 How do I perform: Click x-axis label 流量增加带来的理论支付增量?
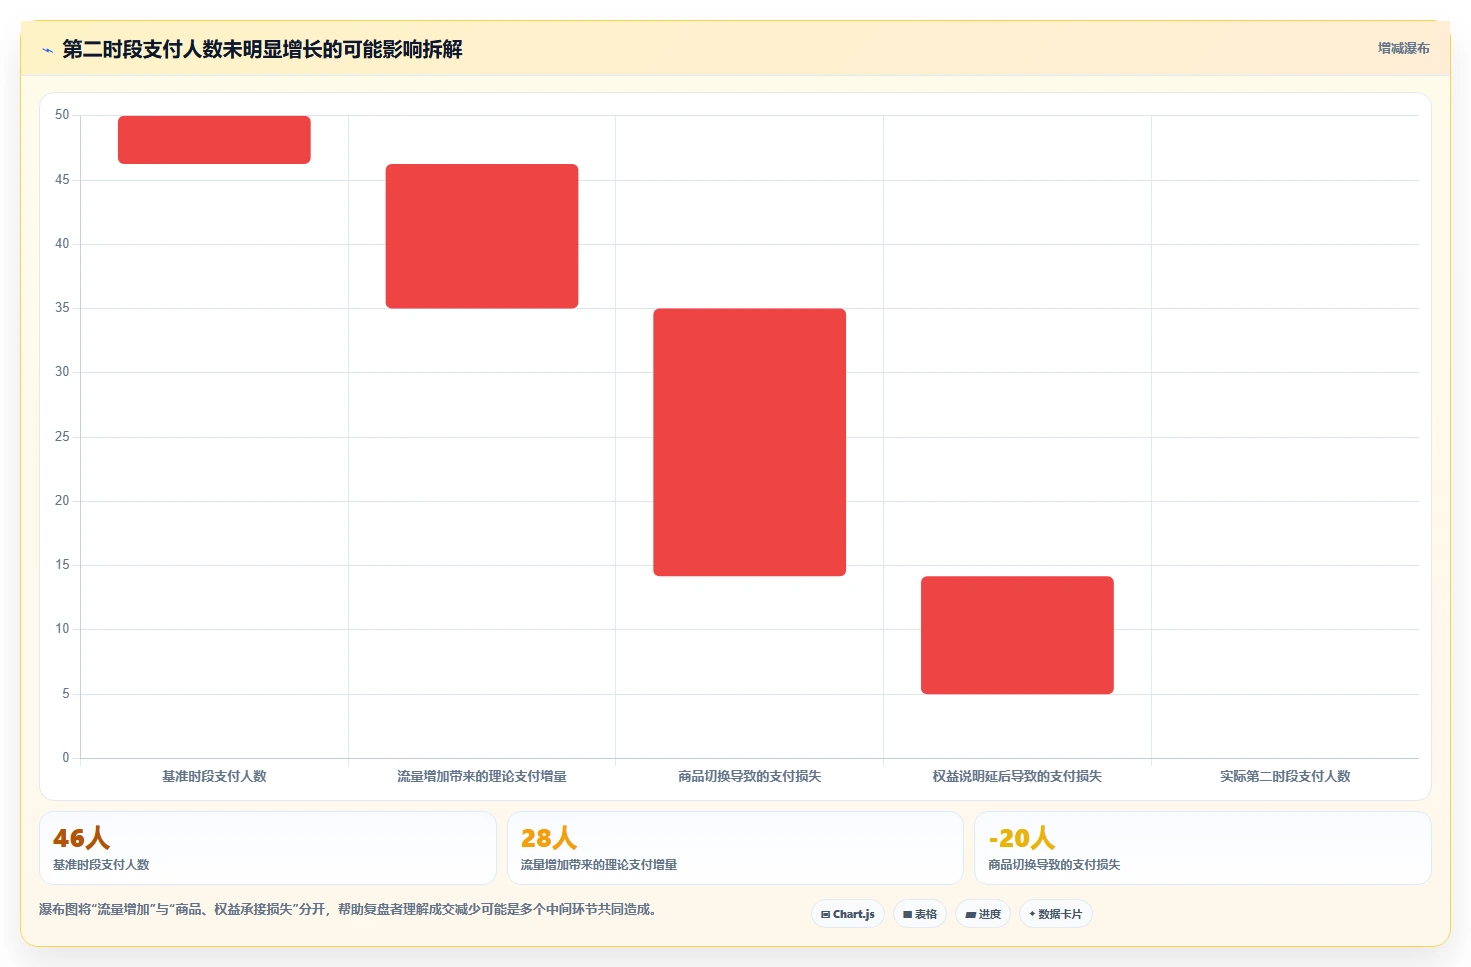click(482, 776)
